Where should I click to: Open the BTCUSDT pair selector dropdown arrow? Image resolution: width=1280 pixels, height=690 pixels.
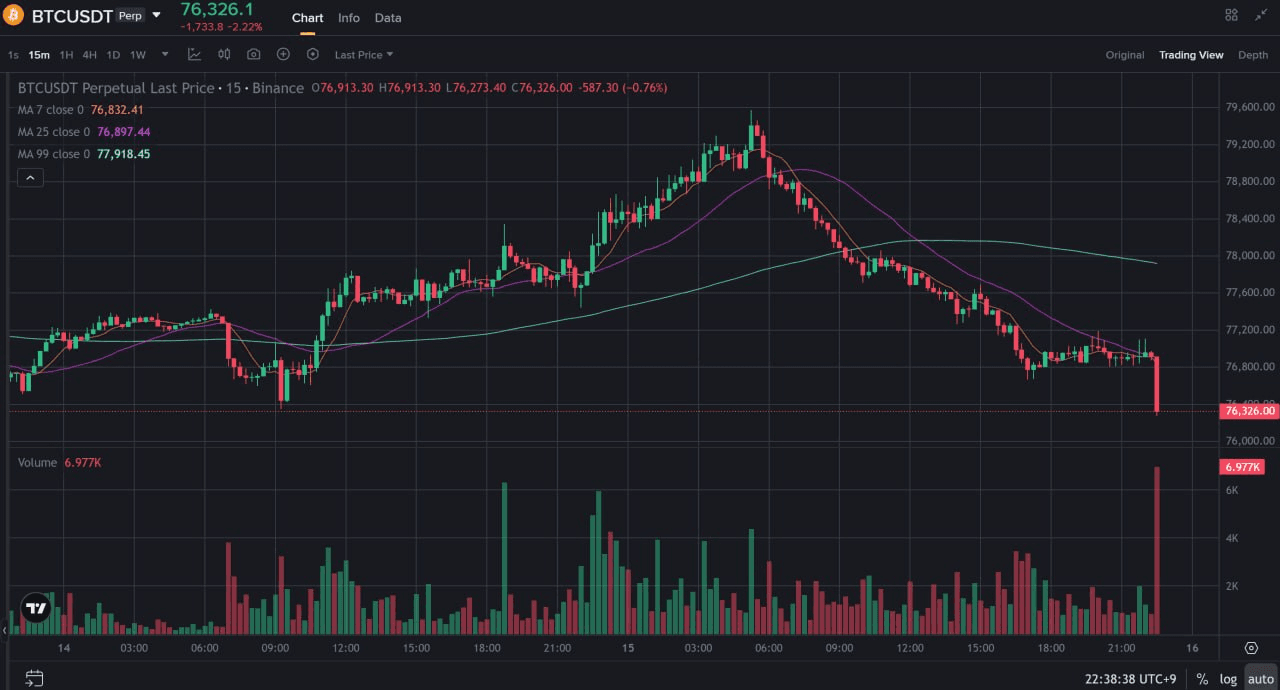(x=156, y=16)
